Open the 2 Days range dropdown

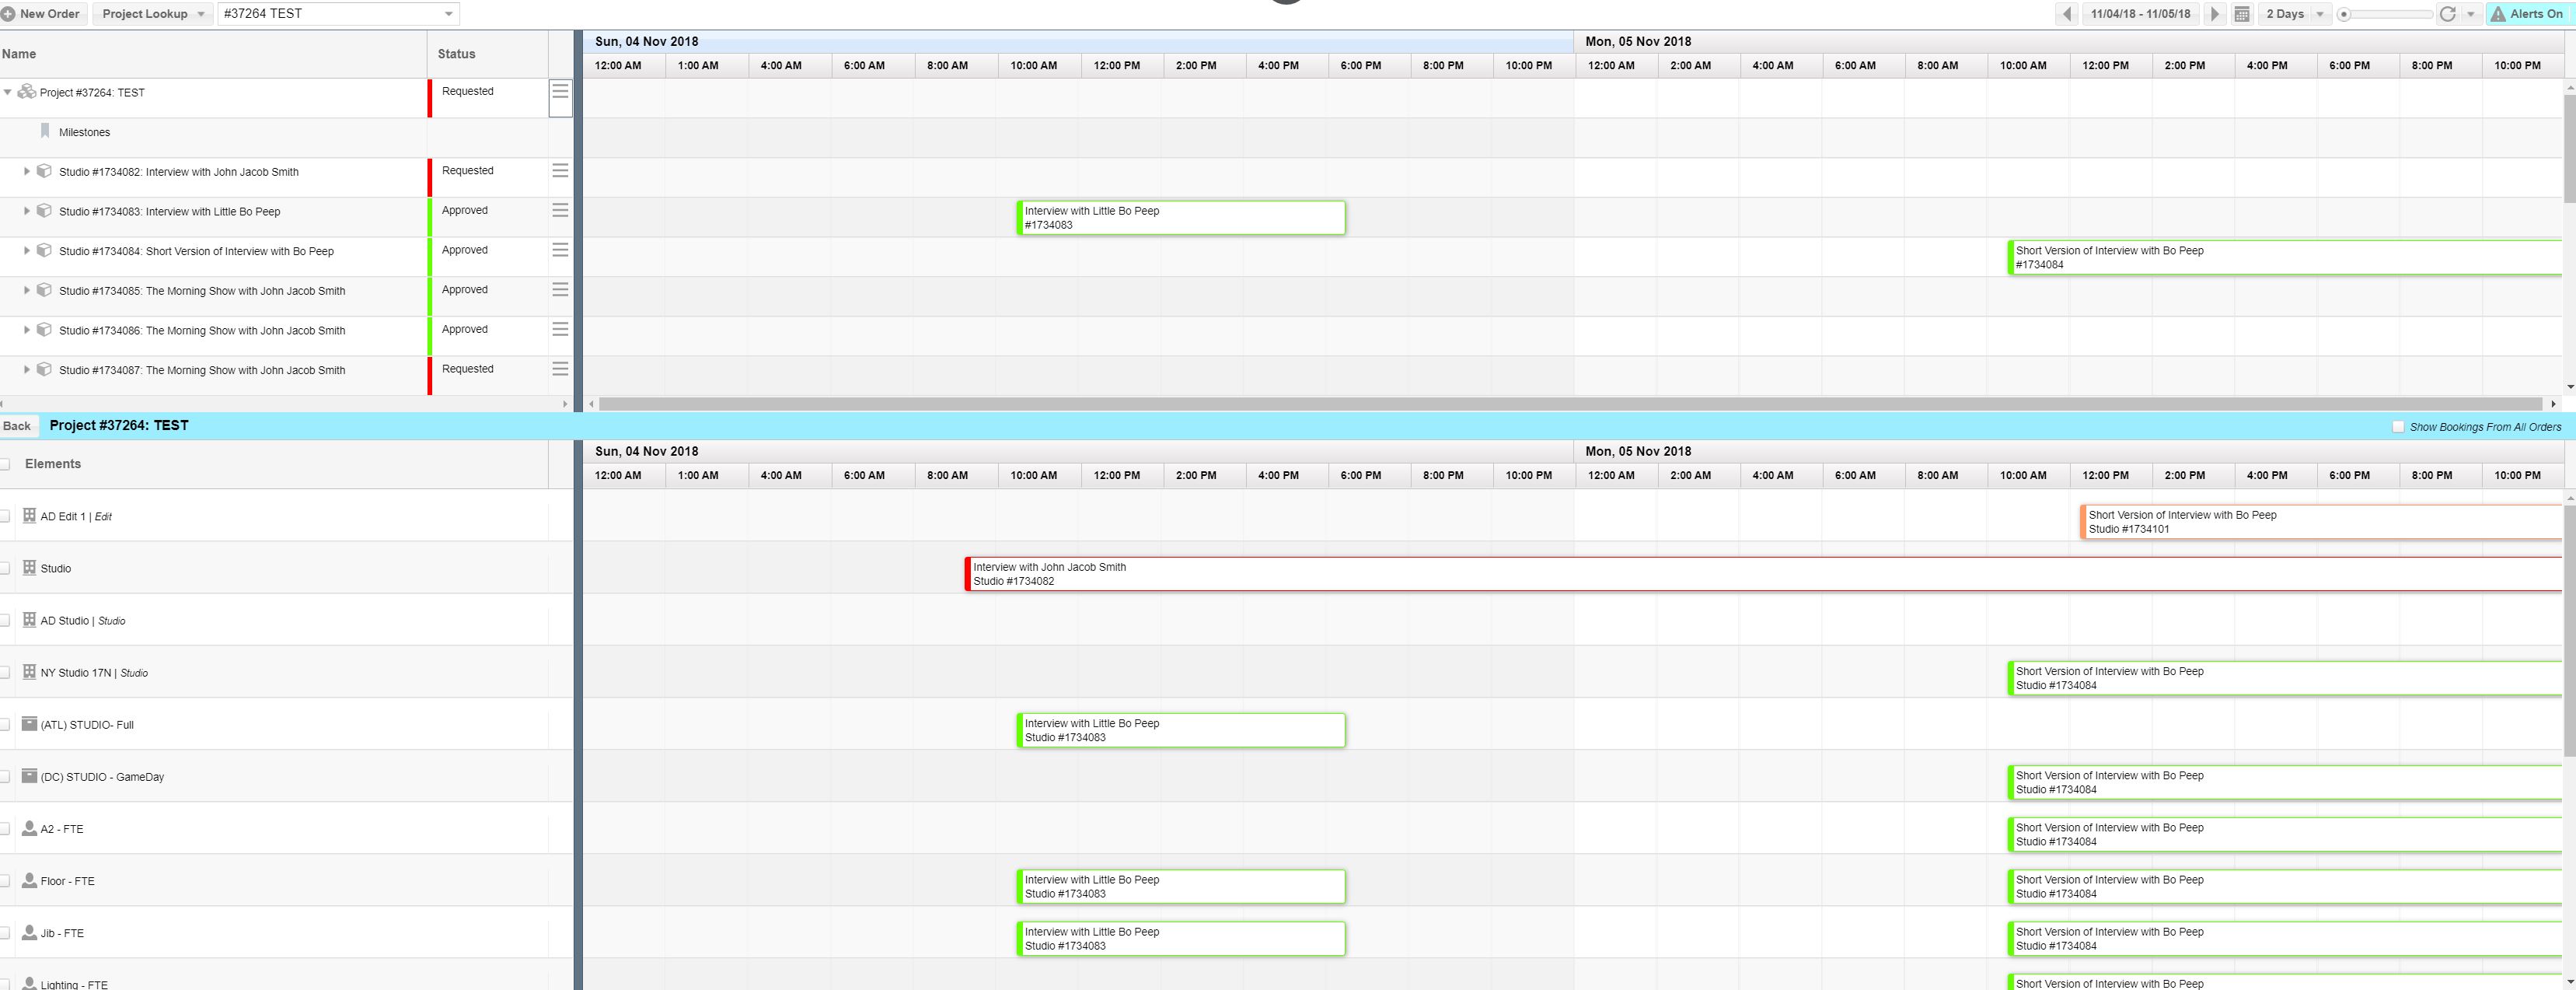[2295, 14]
